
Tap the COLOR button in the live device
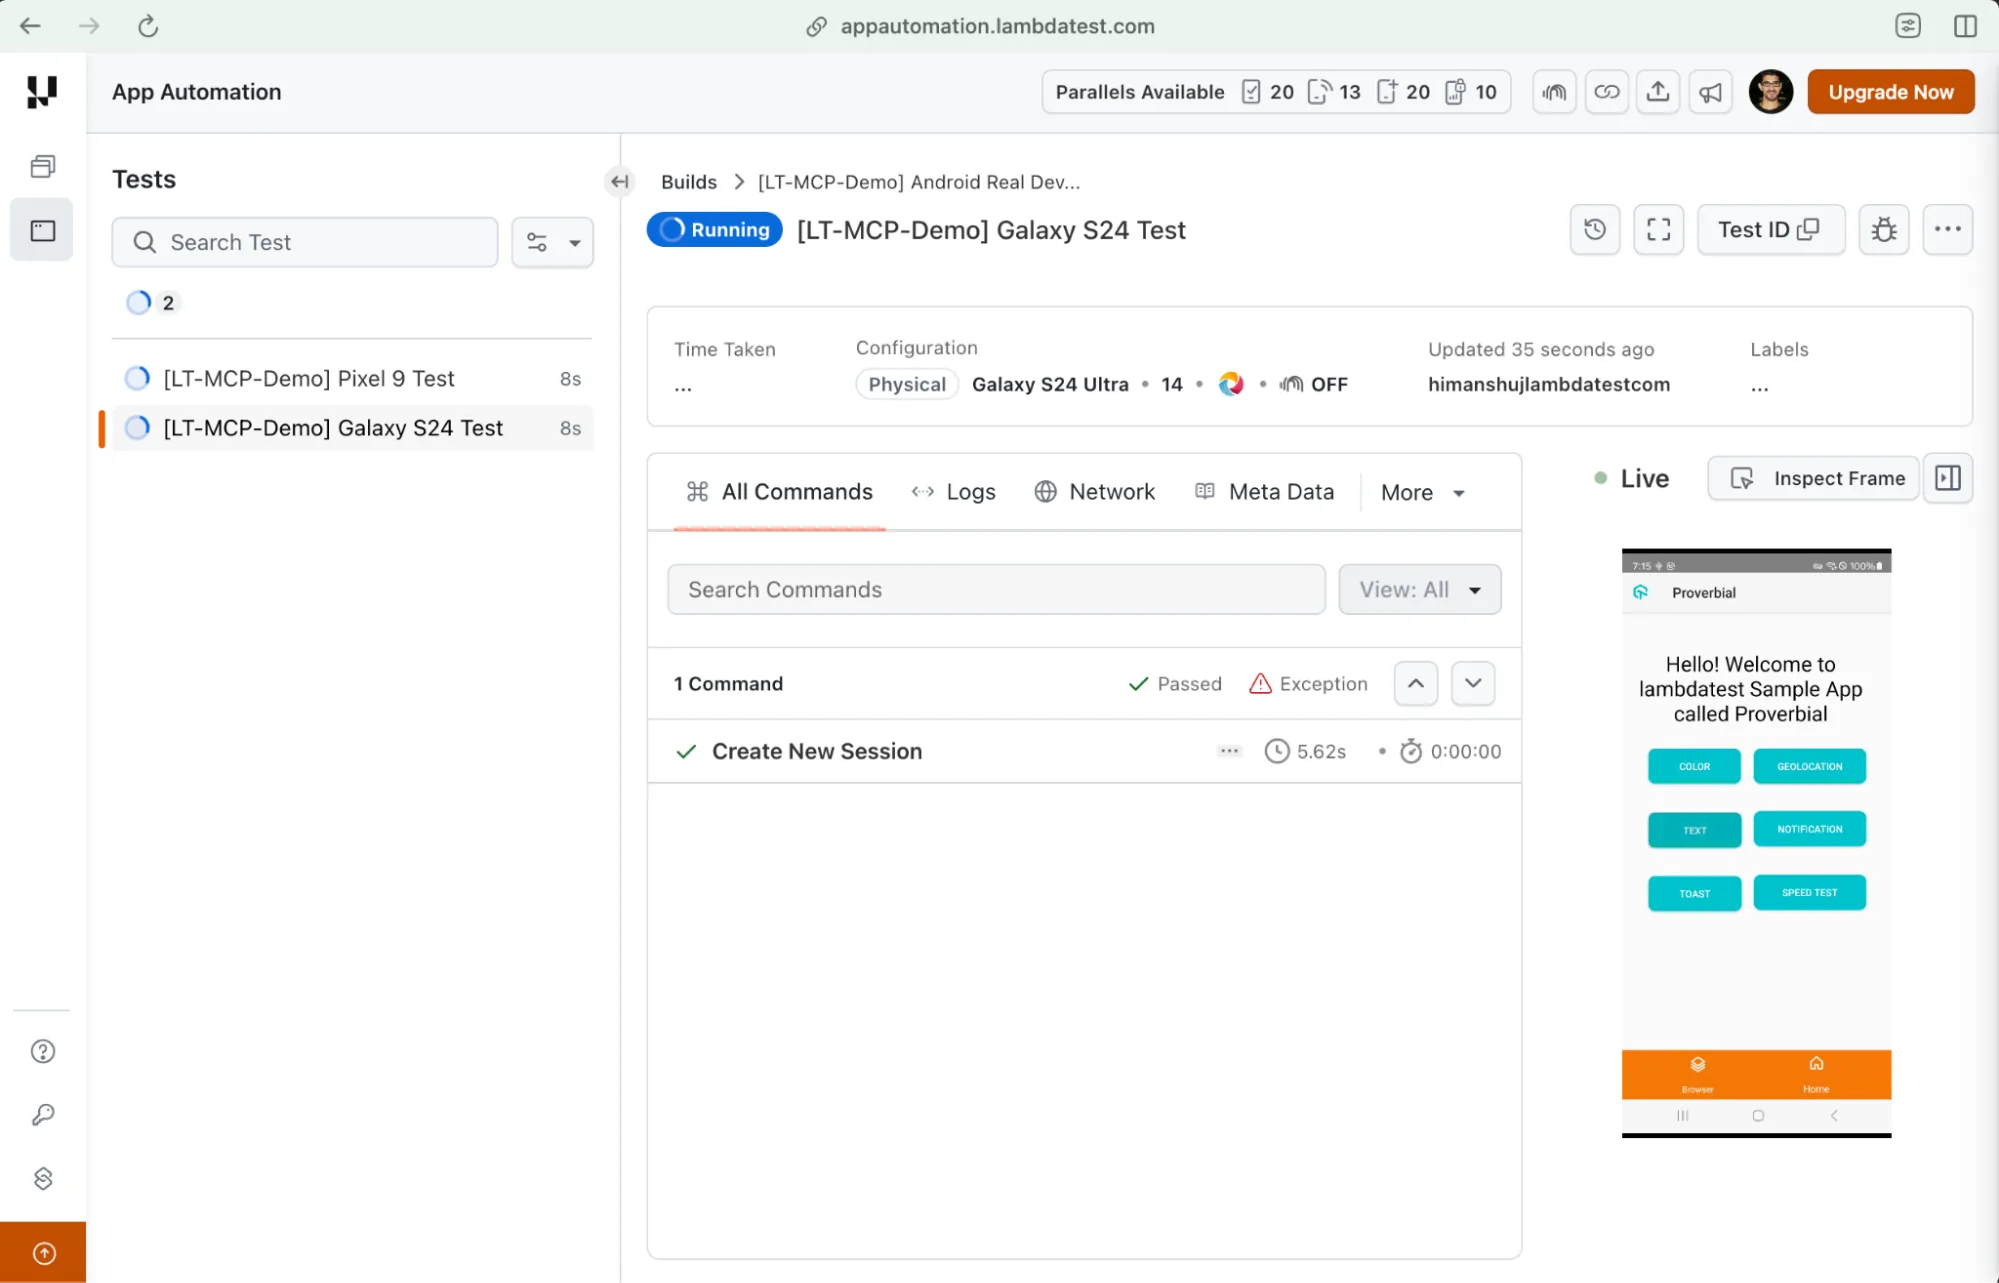point(1694,767)
